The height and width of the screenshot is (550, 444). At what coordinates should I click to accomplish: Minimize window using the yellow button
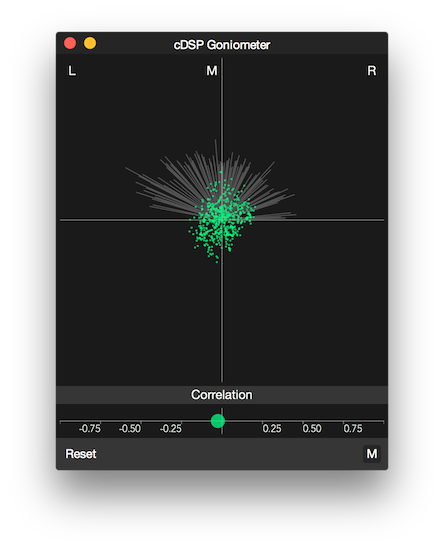(90, 43)
